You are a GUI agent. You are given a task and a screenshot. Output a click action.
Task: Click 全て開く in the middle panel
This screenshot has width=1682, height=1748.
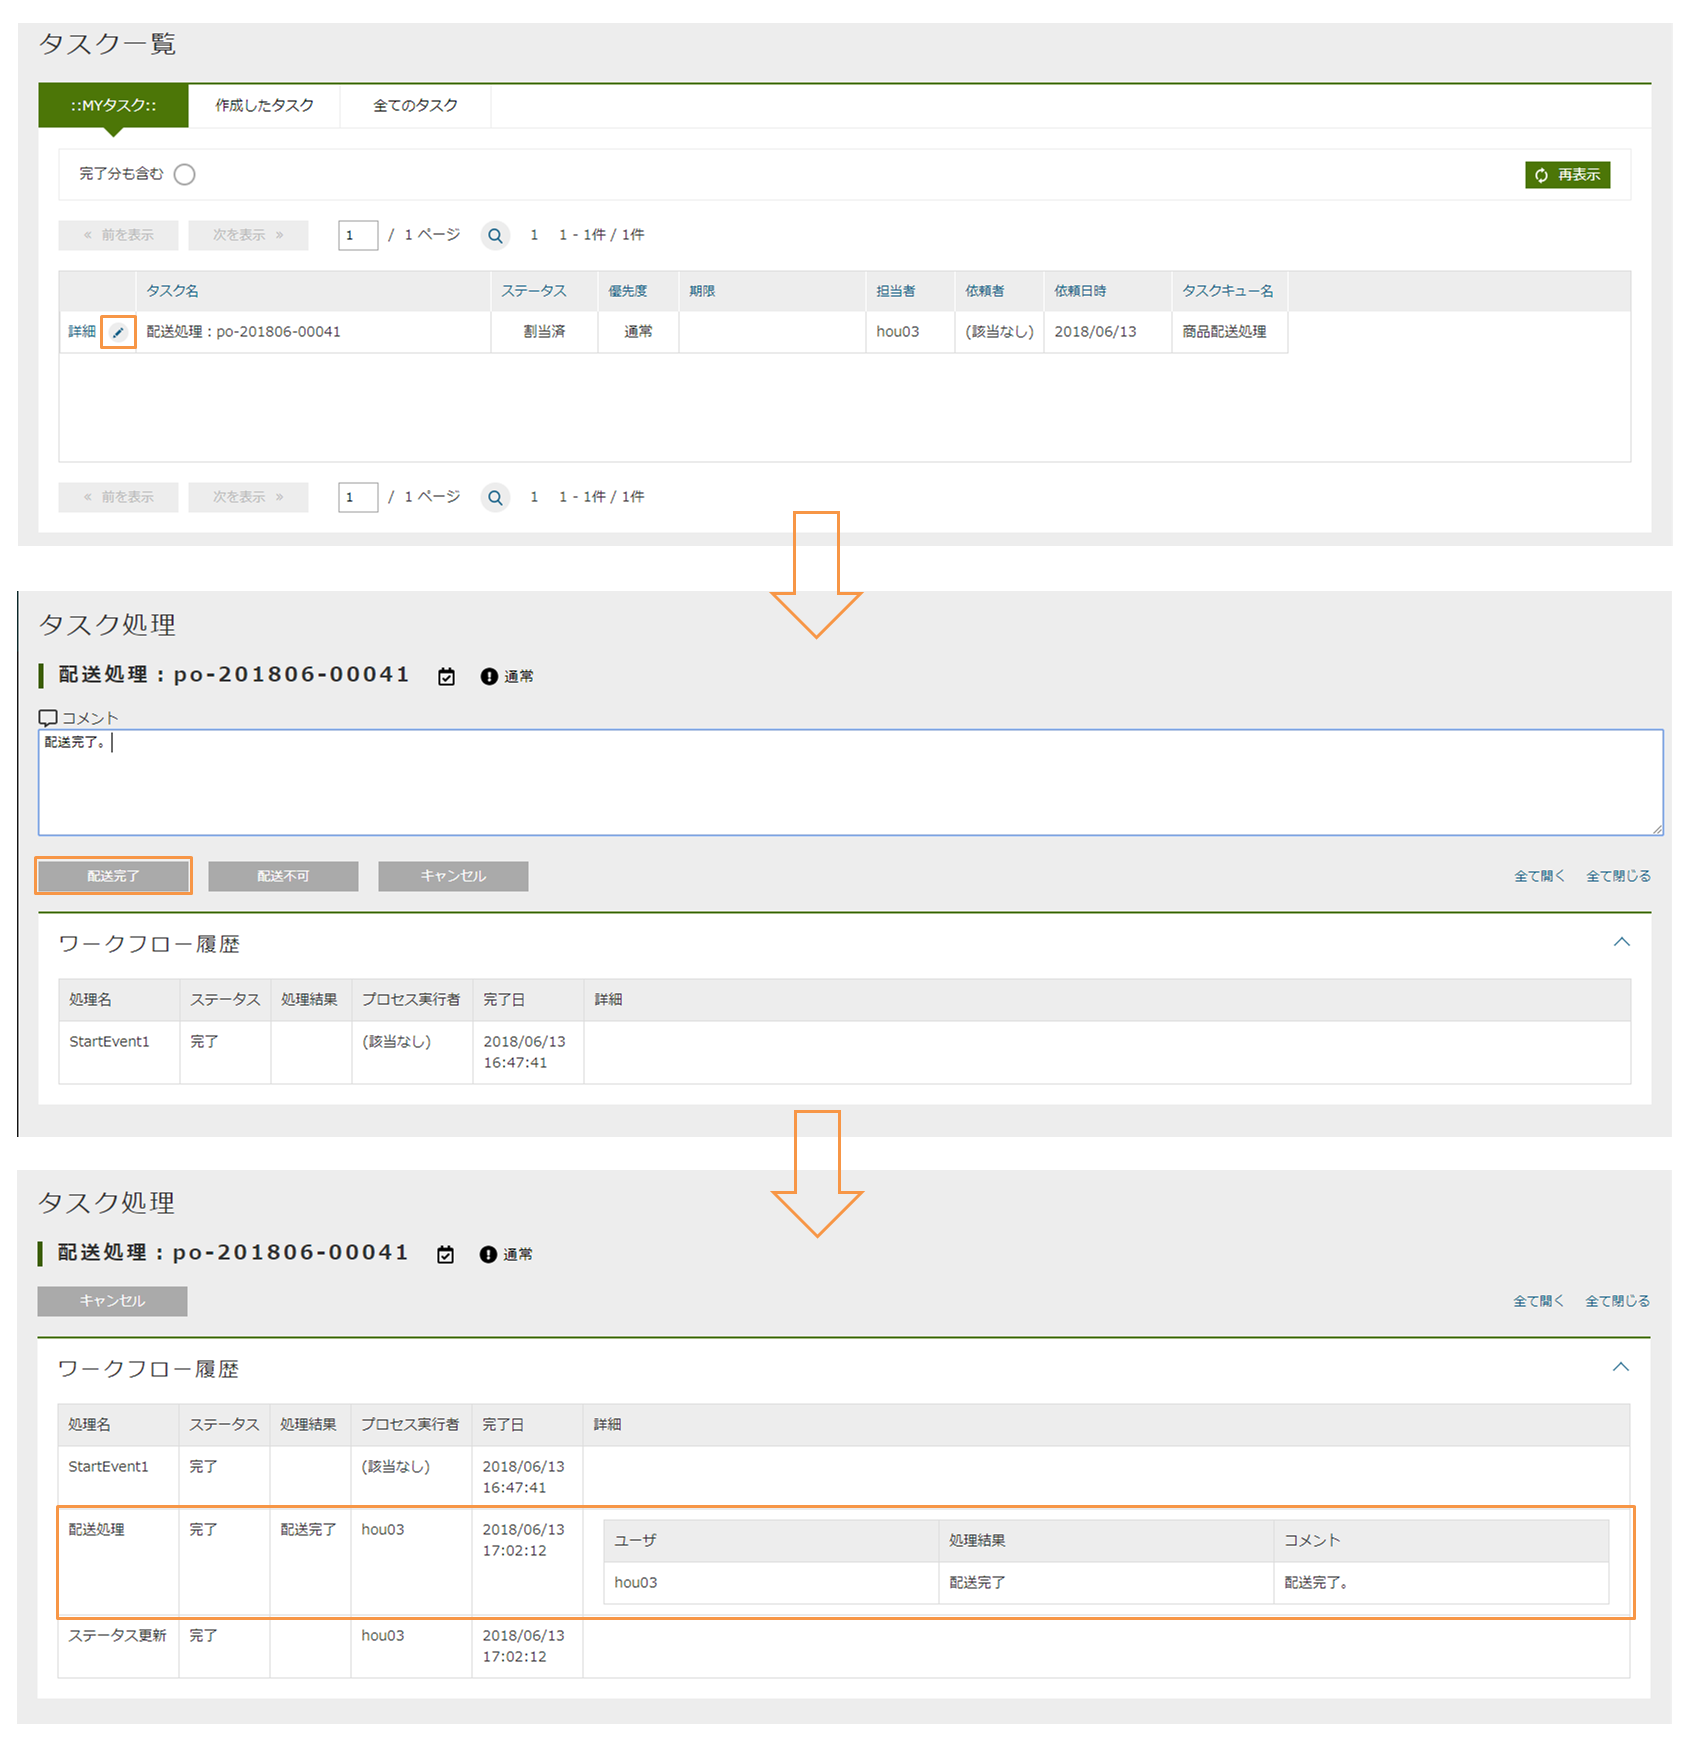tap(1539, 876)
